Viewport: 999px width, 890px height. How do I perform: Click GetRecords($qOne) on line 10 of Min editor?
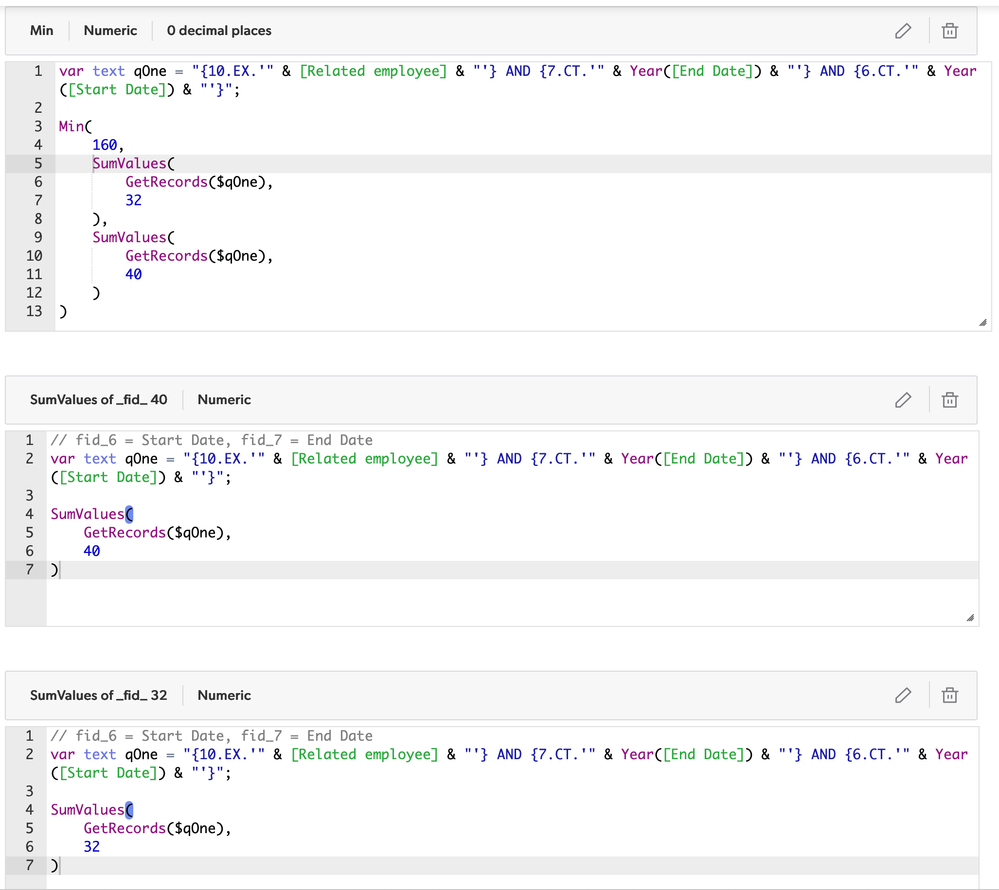(195, 256)
